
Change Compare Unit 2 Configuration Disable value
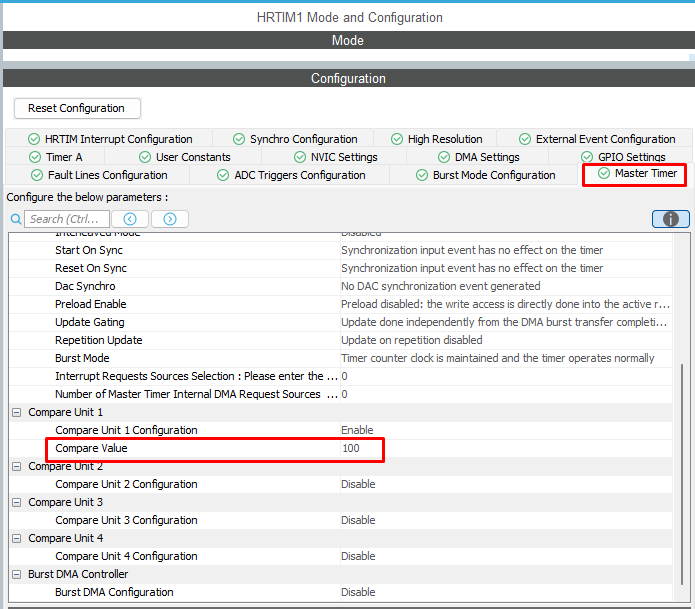point(506,484)
